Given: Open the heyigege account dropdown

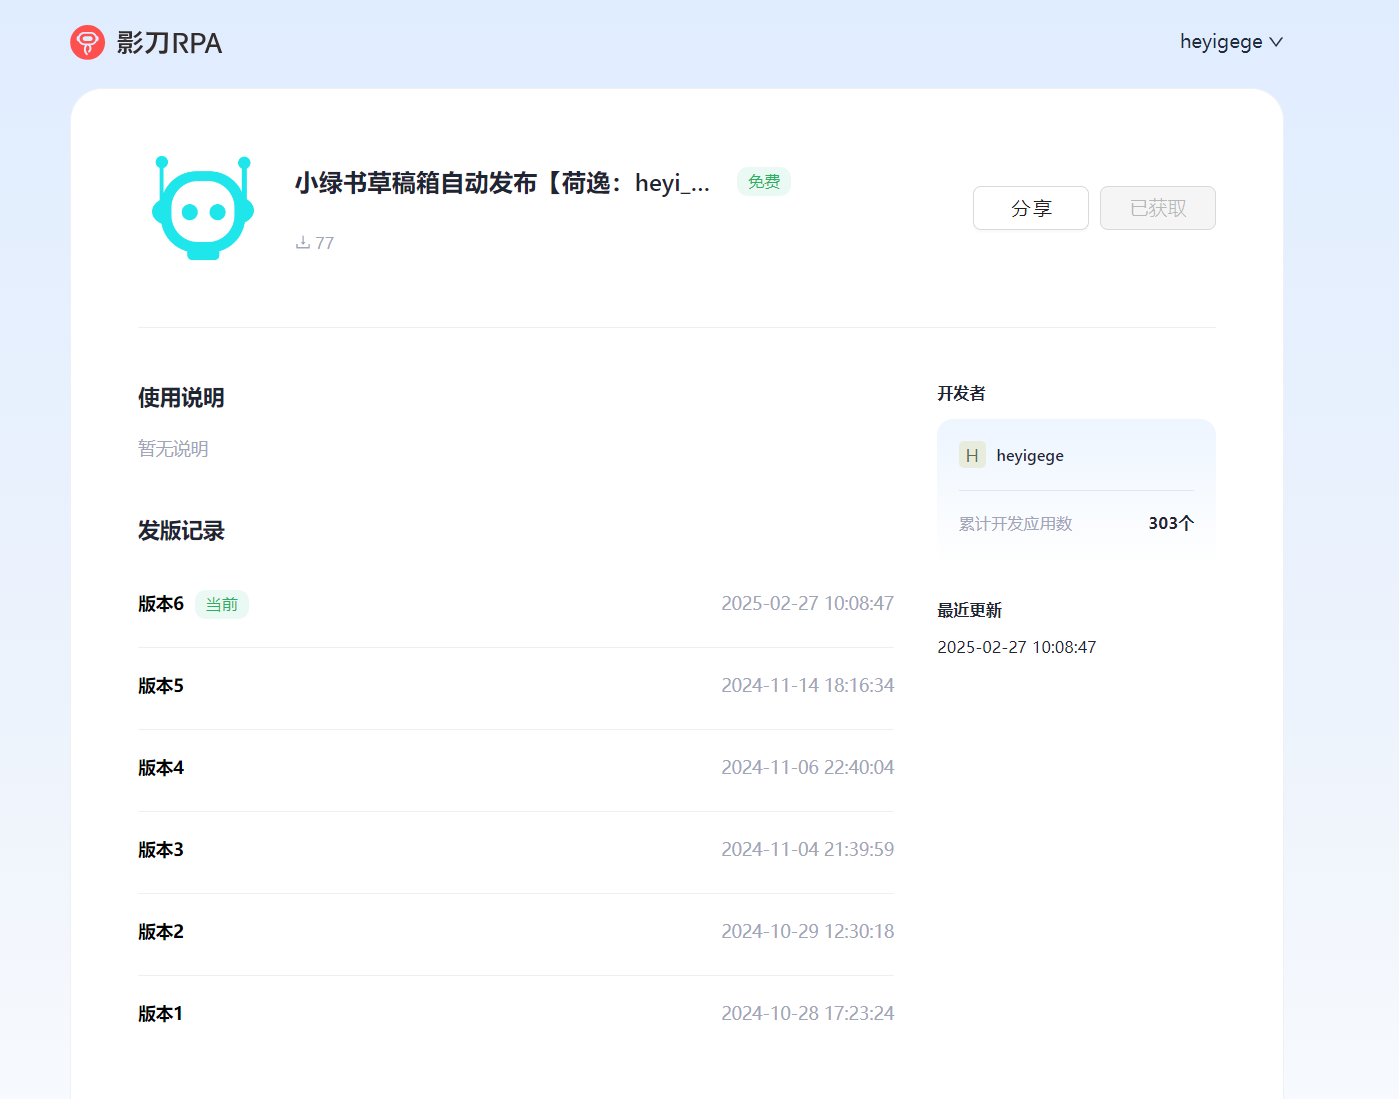Looking at the screenshot, I should coord(1231,42).
